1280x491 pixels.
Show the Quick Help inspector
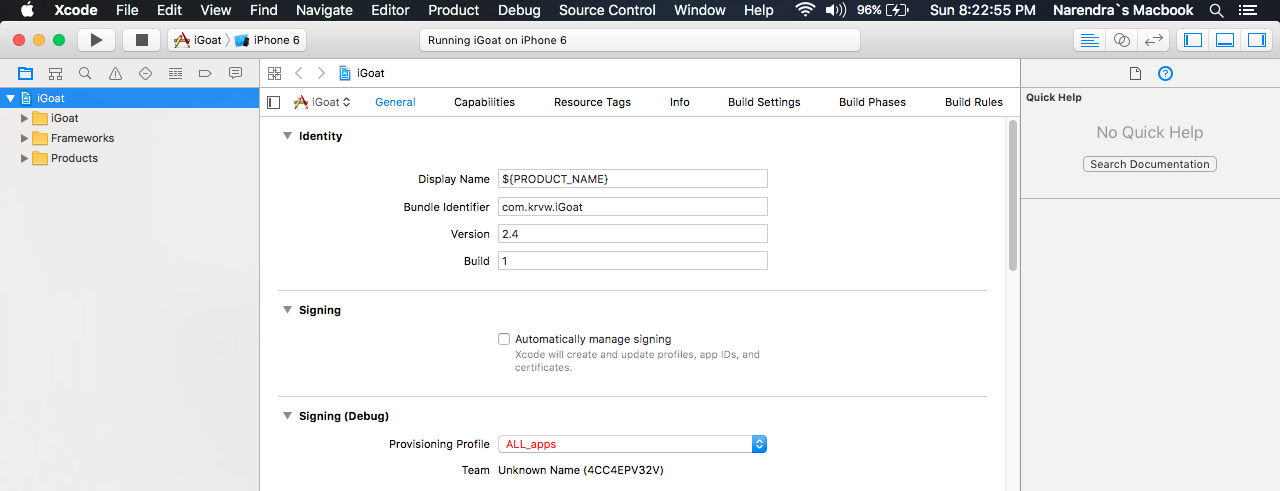[1165, 73]
